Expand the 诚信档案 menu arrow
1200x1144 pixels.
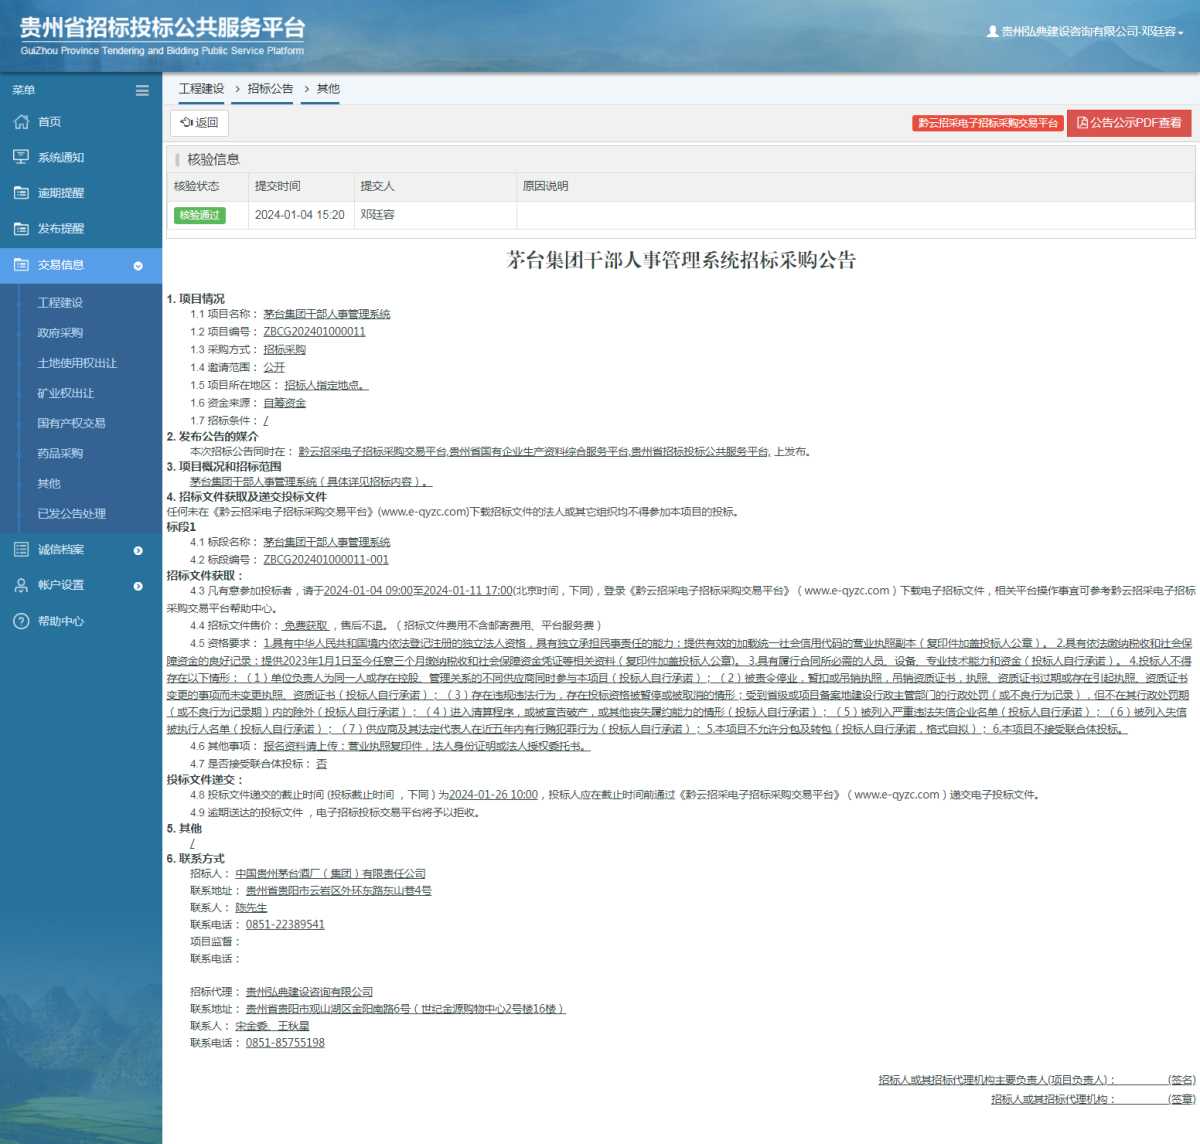pos(138,550)
